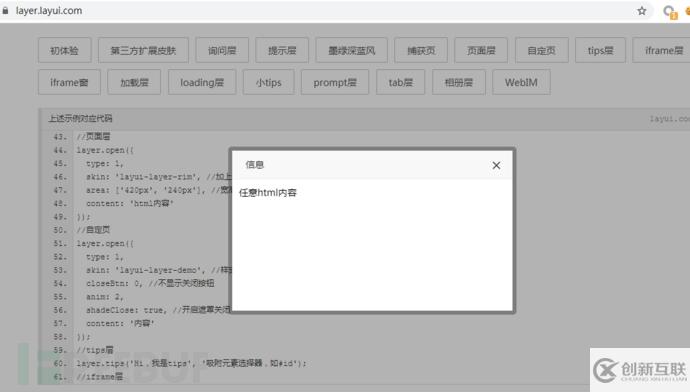Click code line 57 content: '内容'

[120, 324]
